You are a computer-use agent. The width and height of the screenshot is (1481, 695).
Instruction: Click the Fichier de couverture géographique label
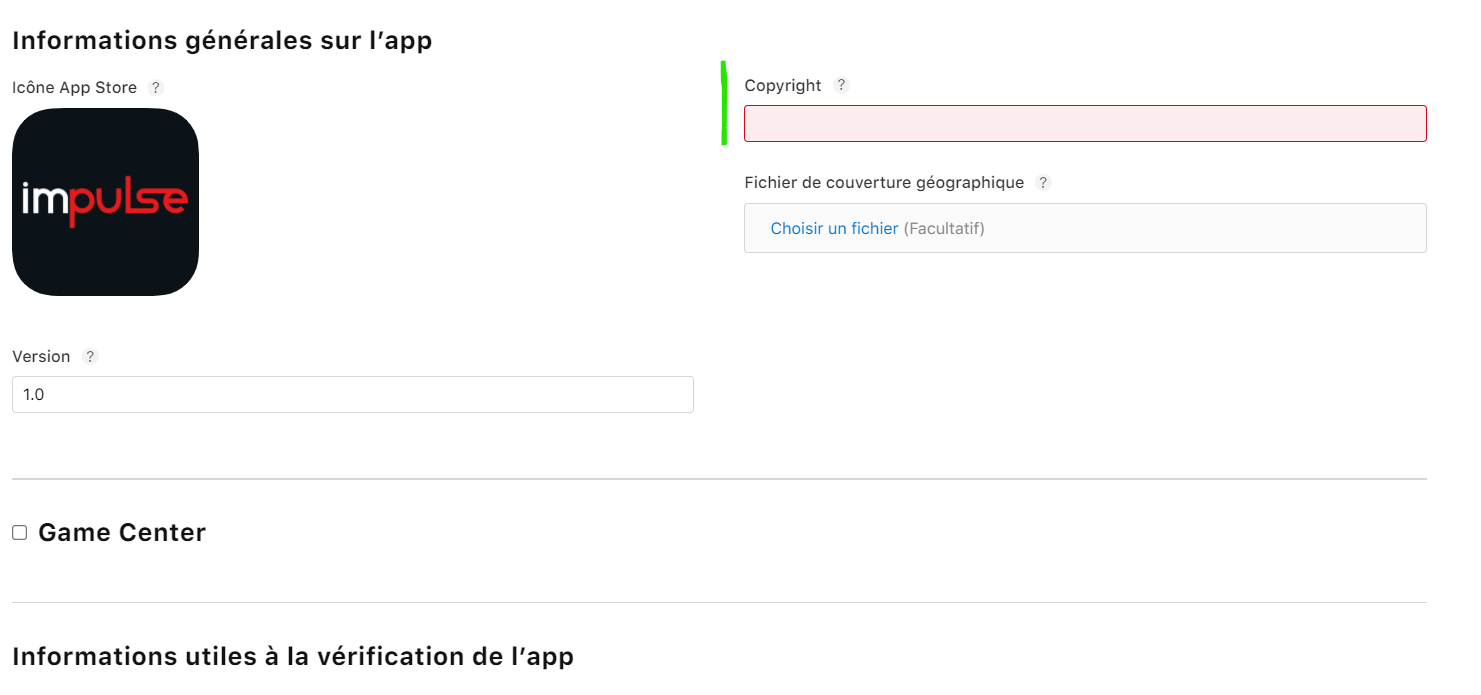(x=884, y=183)
